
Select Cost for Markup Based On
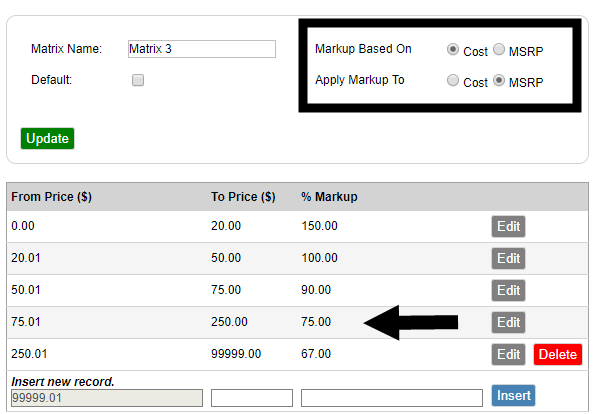[453, 49]
